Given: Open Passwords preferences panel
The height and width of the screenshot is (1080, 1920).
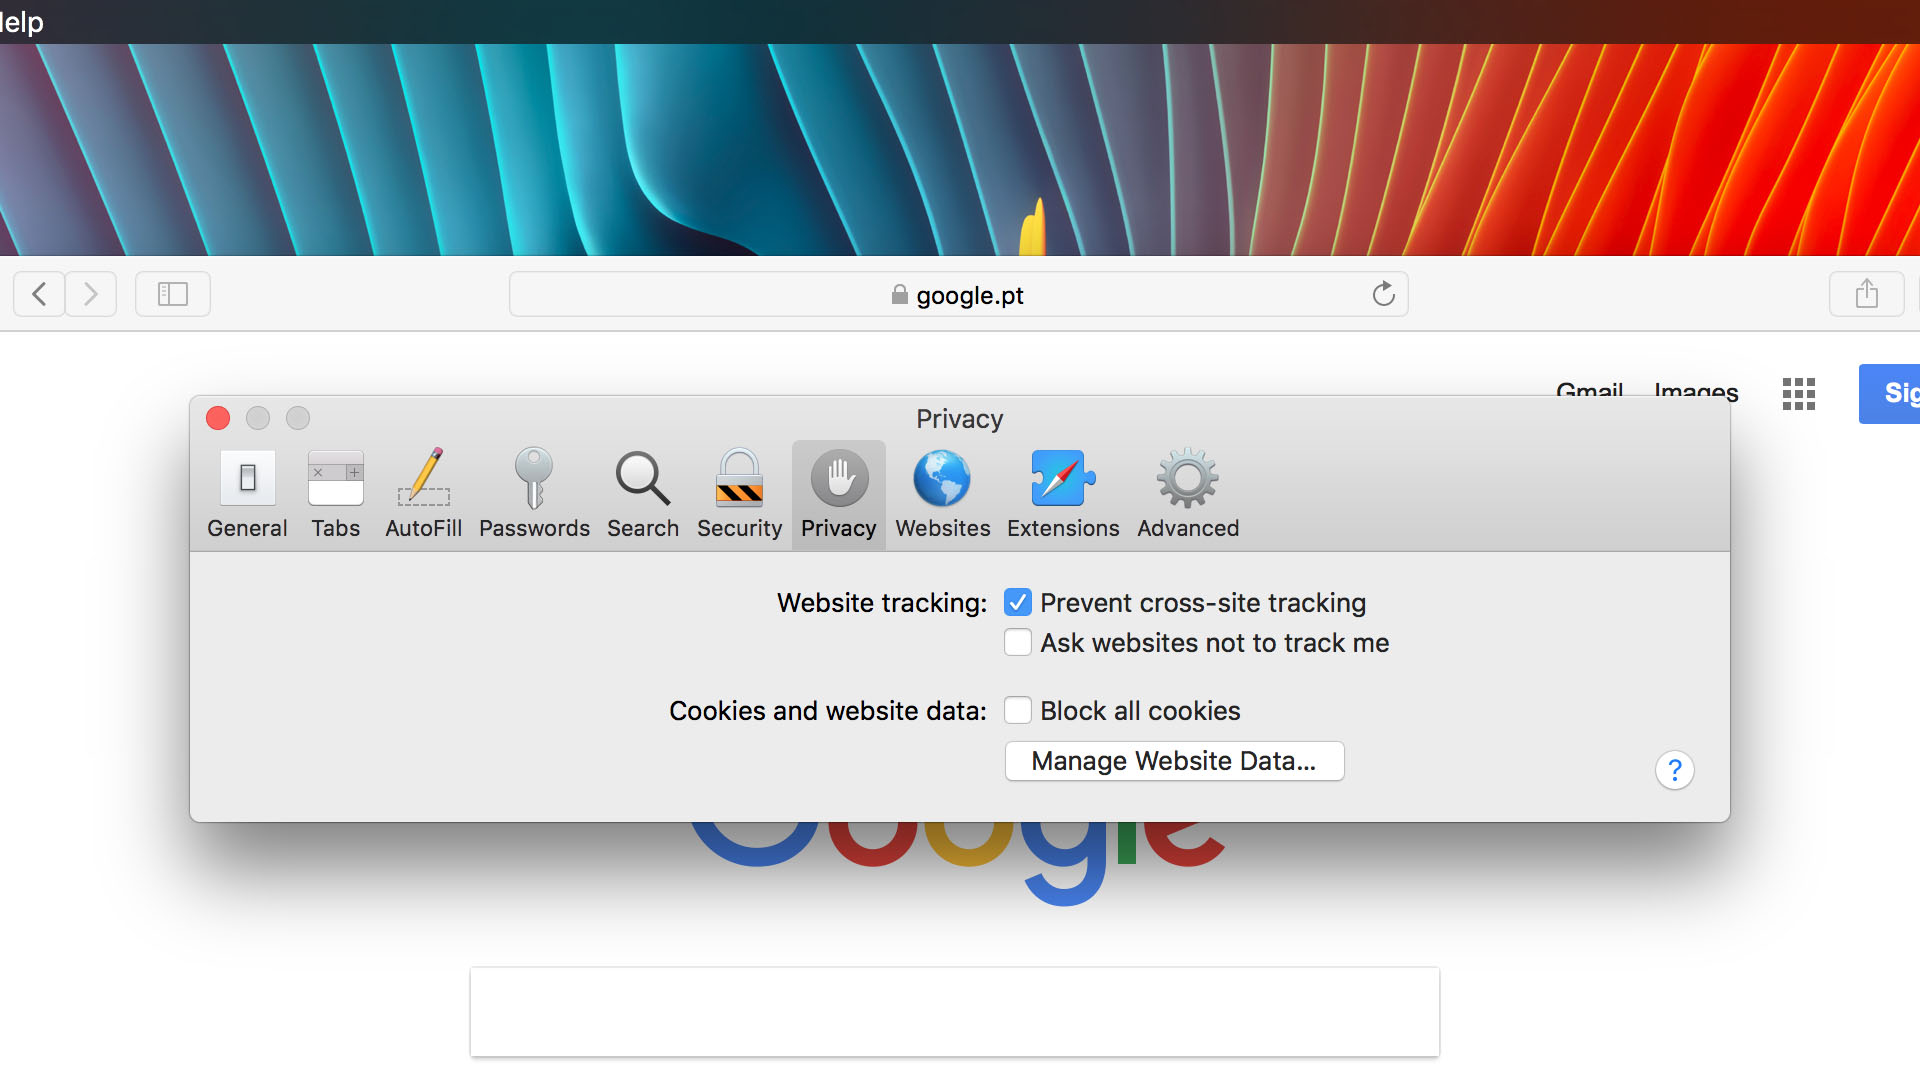Looking at the screenshot, I should coord(533,495).
